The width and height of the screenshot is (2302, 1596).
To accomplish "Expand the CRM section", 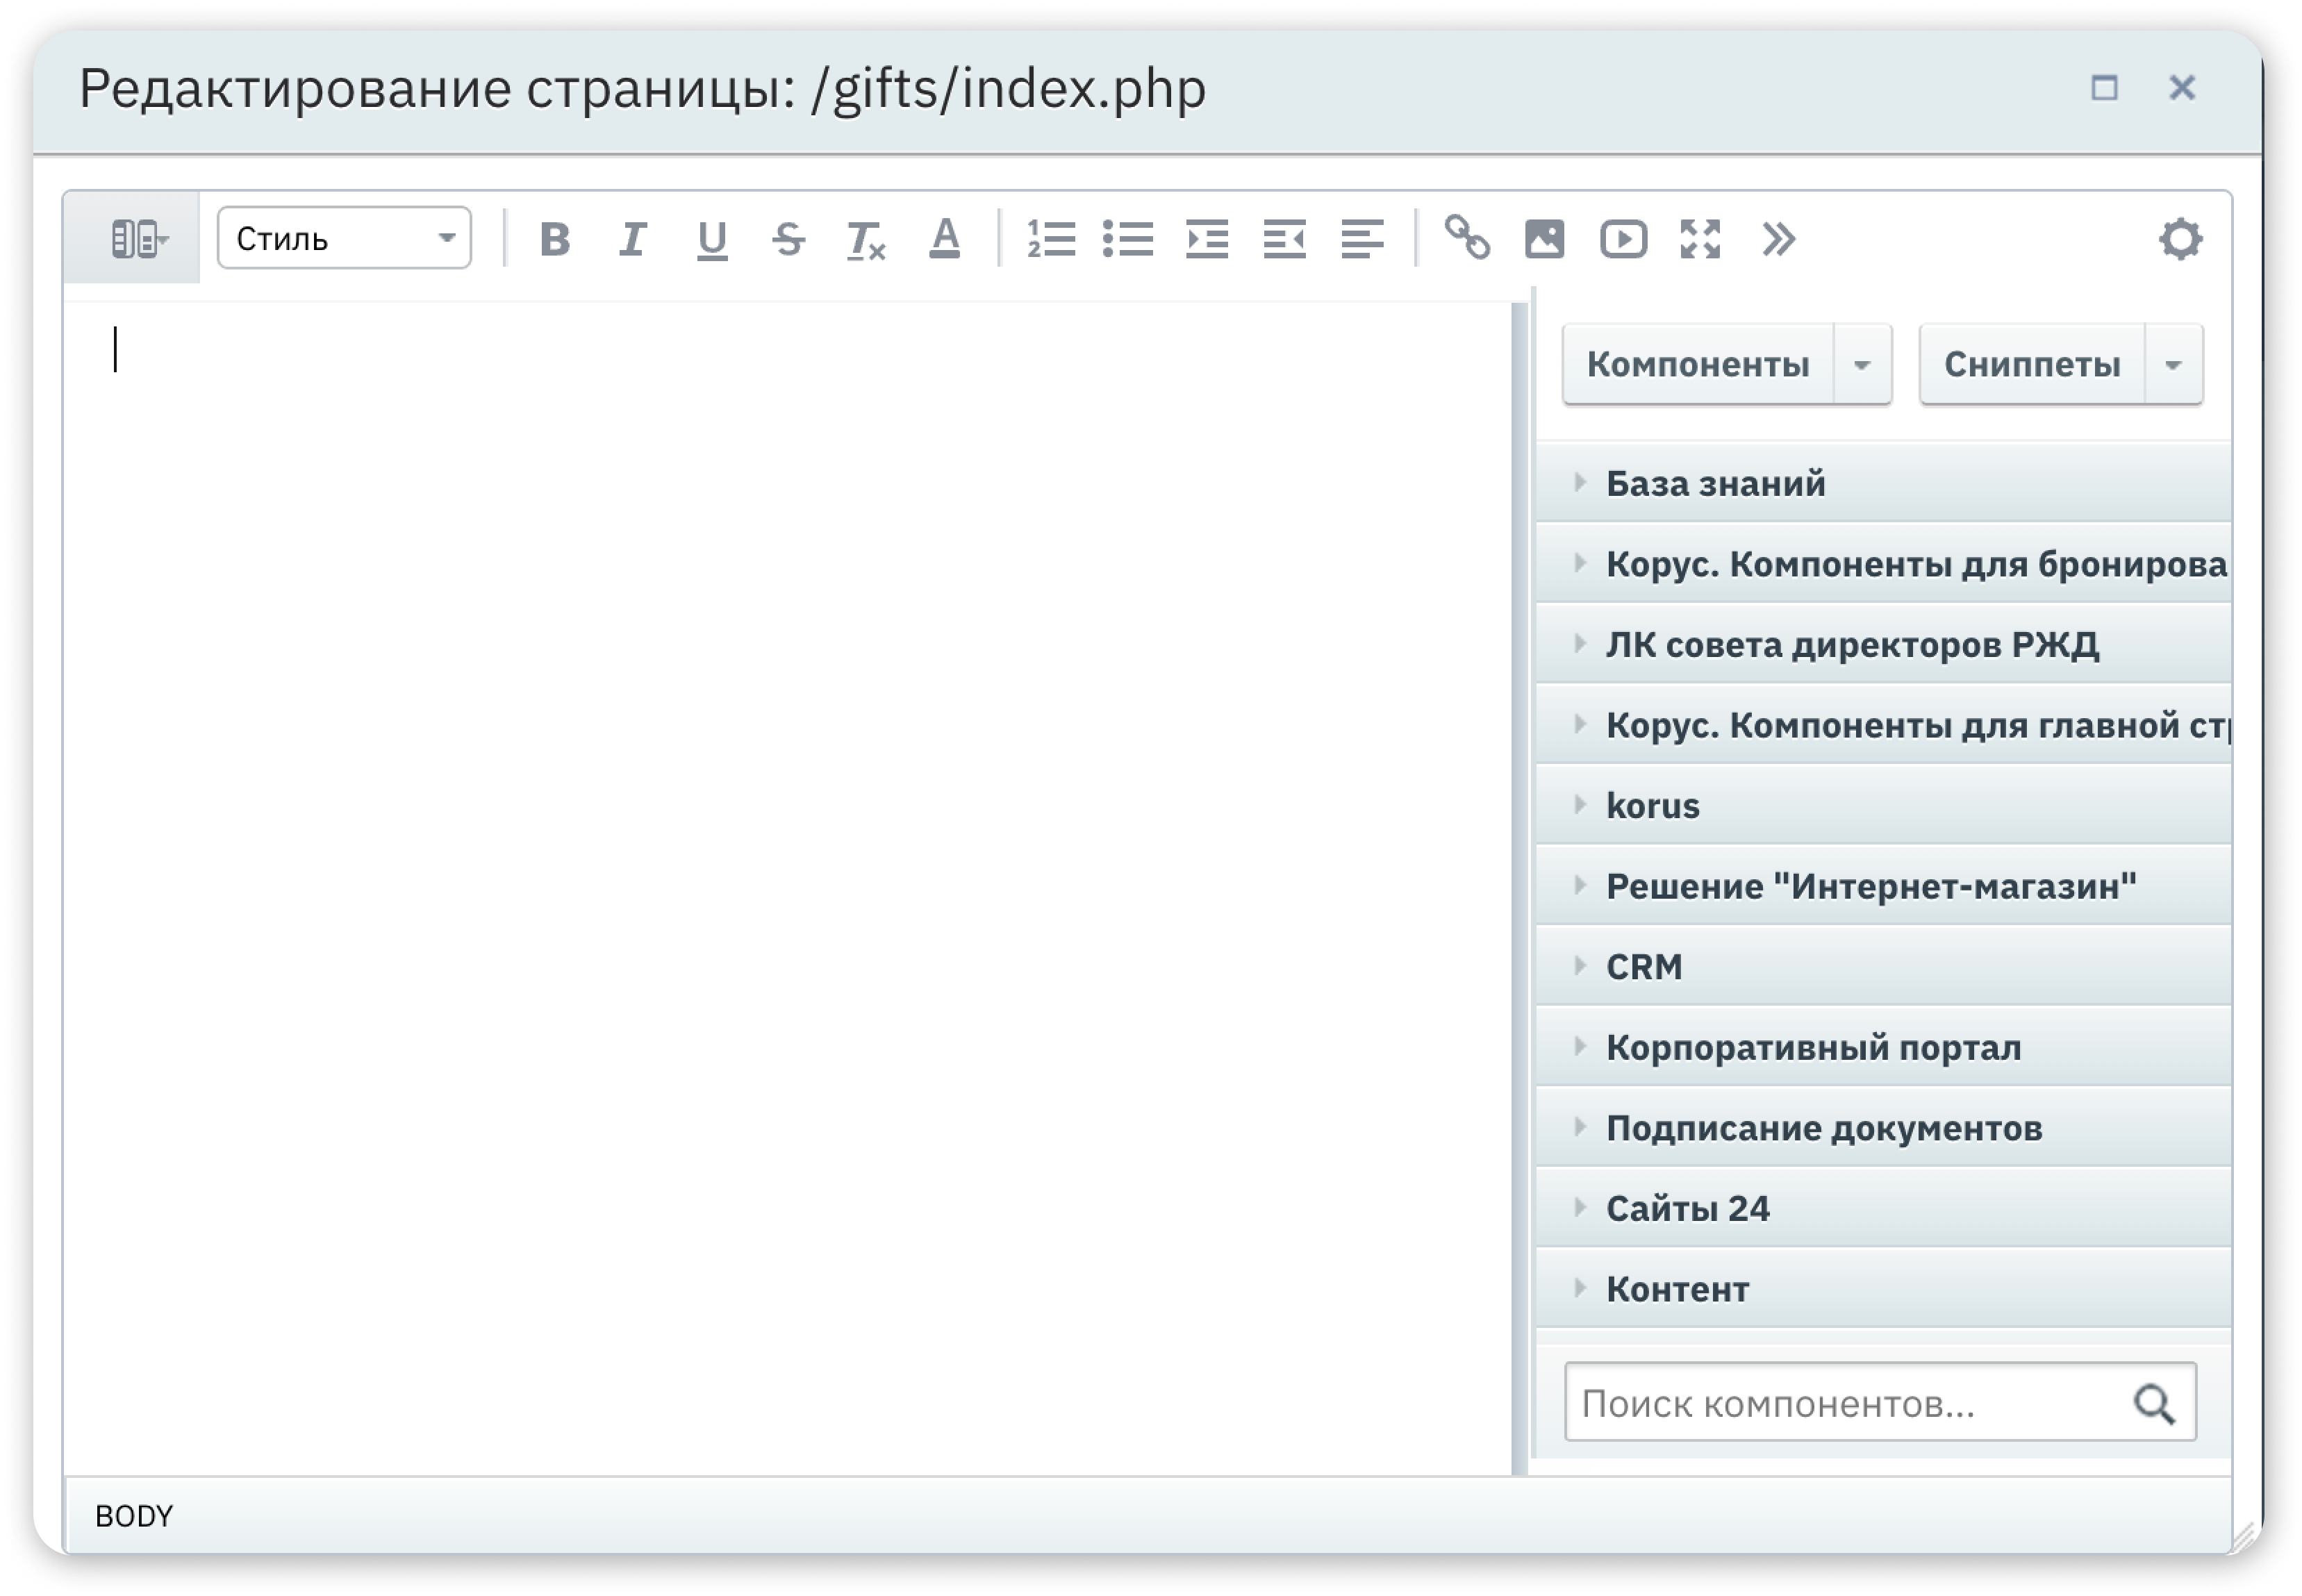I will [1884, 966].
